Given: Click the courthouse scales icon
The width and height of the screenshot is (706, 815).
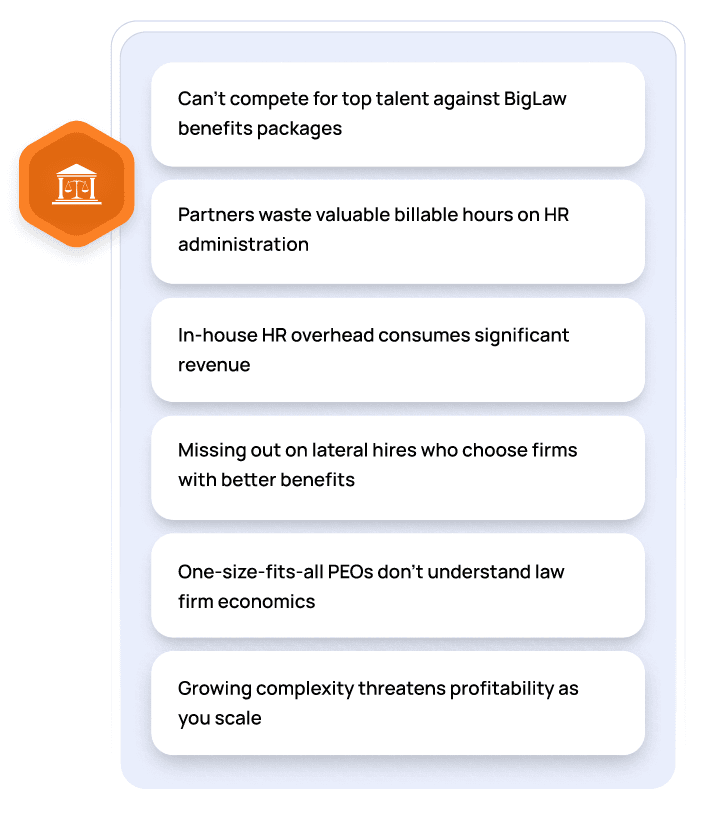Looking at the screenshot, I should (x=76, y=186).
